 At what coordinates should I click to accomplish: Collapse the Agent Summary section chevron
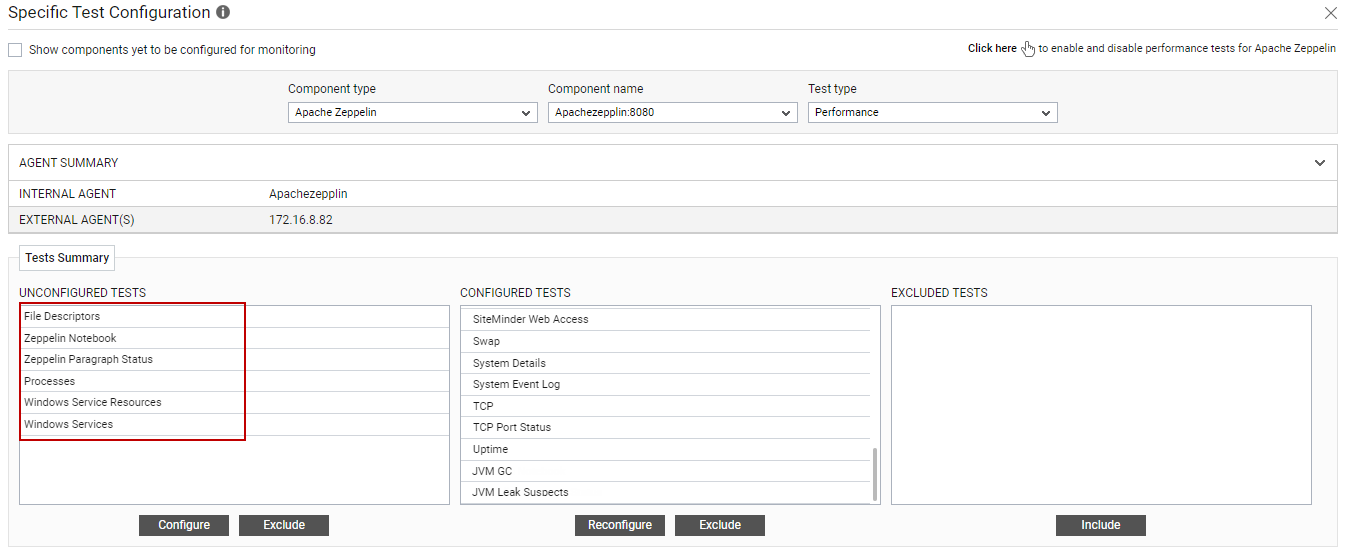pos(1320,163)
